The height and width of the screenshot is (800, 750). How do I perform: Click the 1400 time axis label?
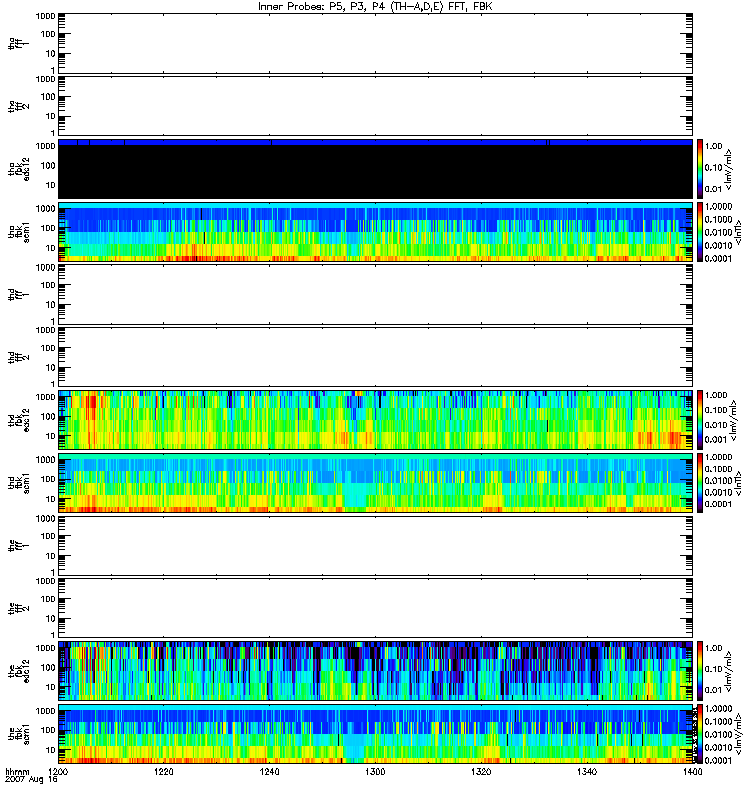tap(692, 771)
